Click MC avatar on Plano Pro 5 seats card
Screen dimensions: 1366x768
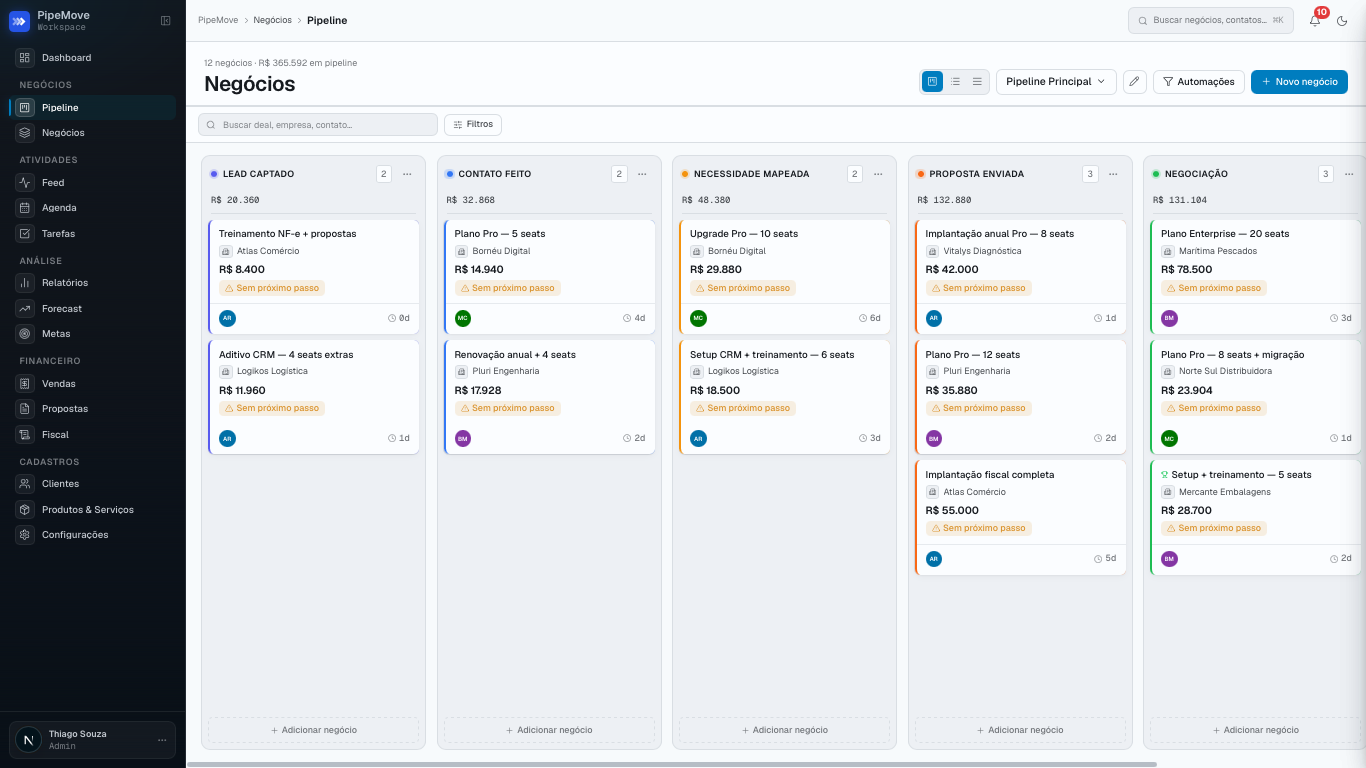(463, 318)
